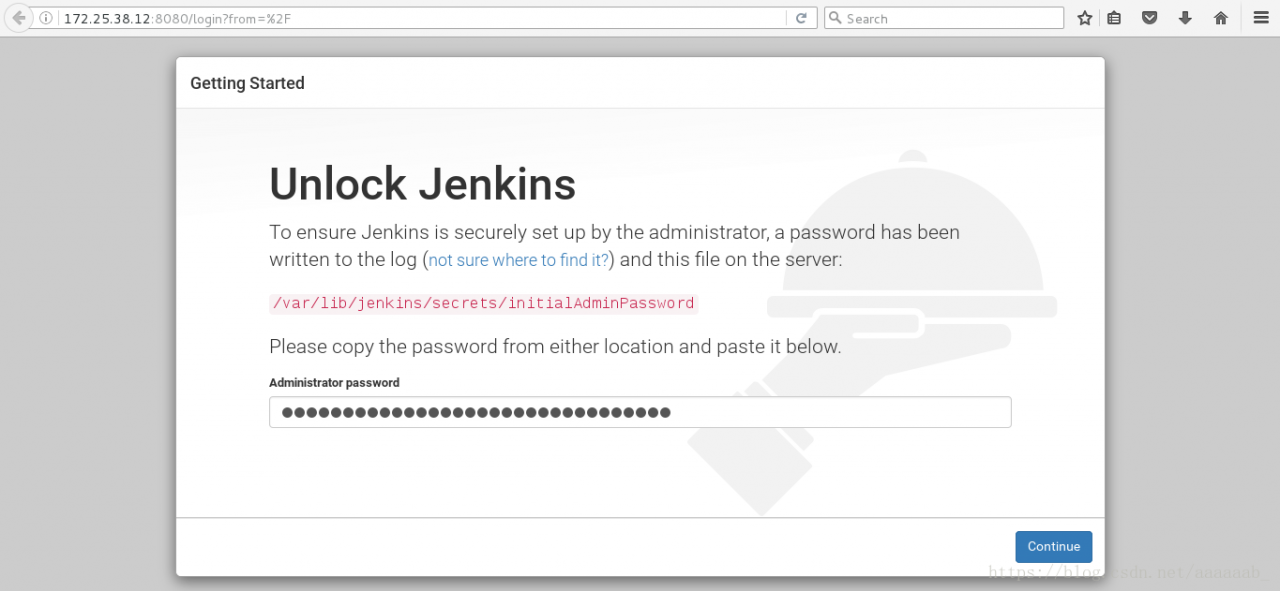Image resolution: width=1280 pixels, height=591 pixels.
Task: Open the 'not sure where to find it?' link
Action: [x=519, y=260]
